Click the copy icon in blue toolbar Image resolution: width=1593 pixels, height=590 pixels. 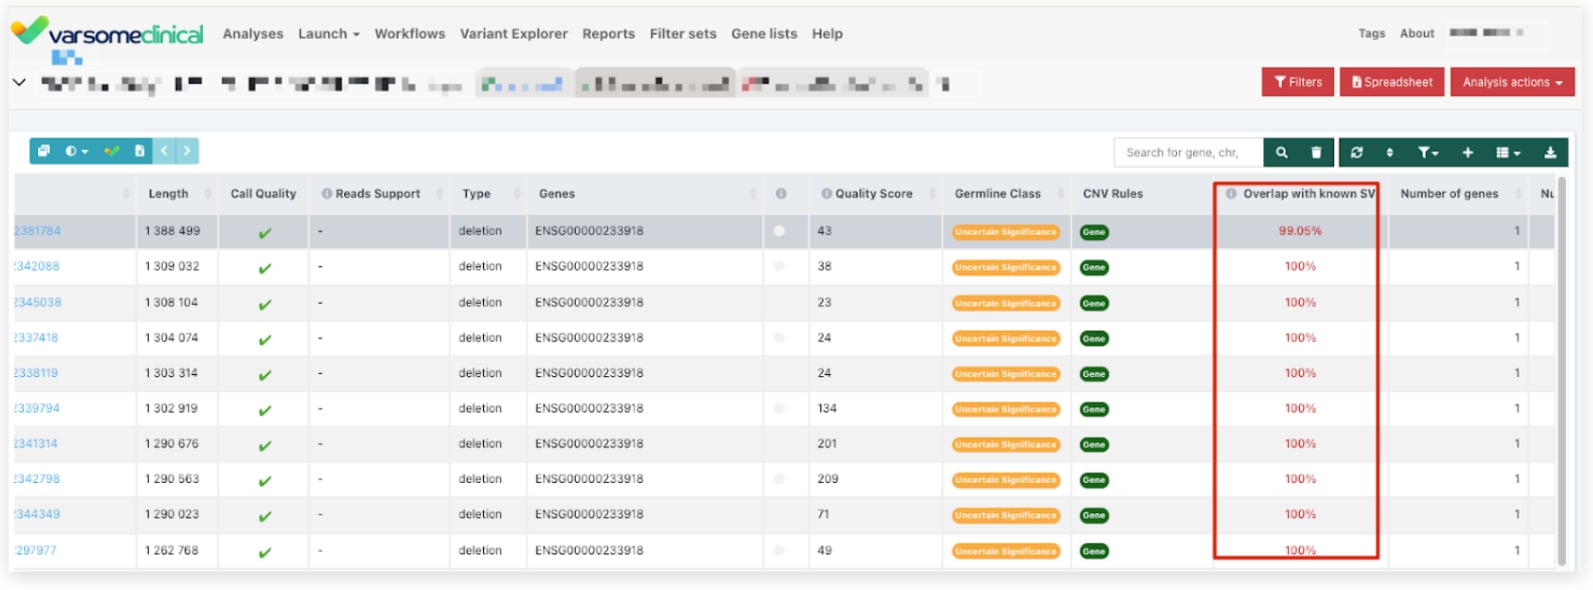tap(44, 151)
